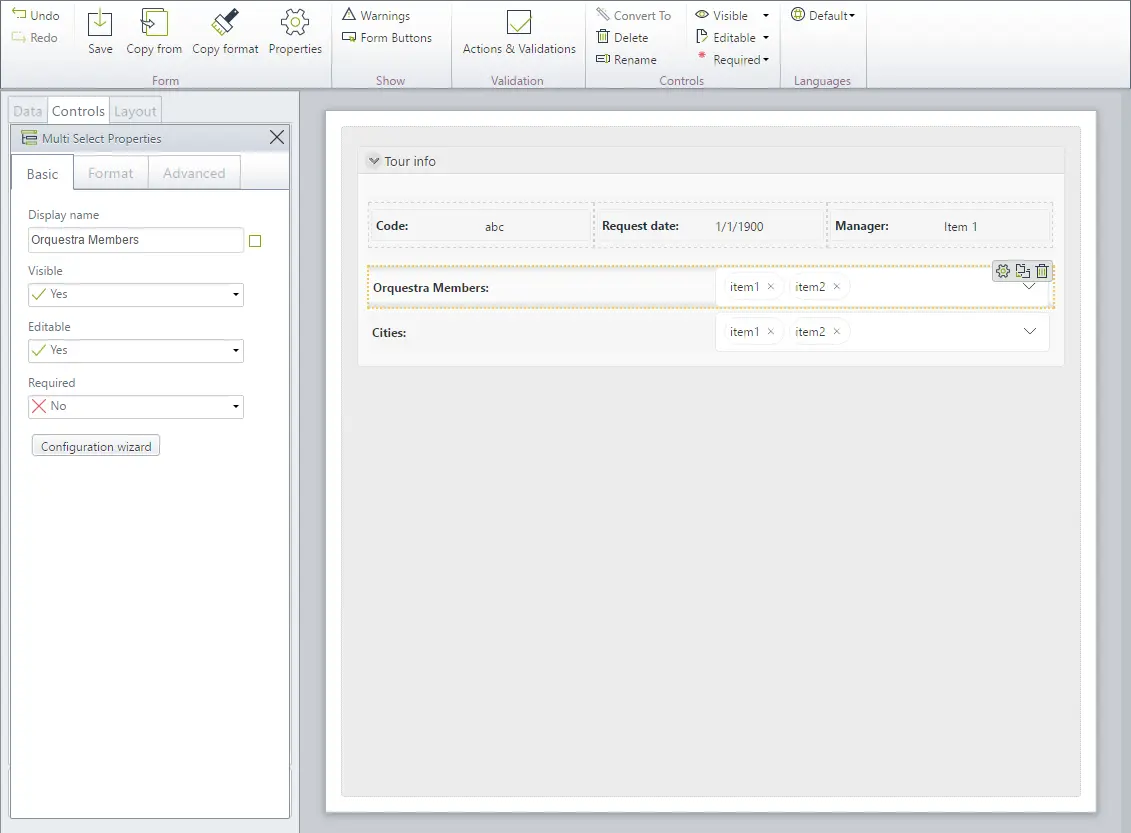
Task: Open the Advanced properties tab
Action: 194,173
